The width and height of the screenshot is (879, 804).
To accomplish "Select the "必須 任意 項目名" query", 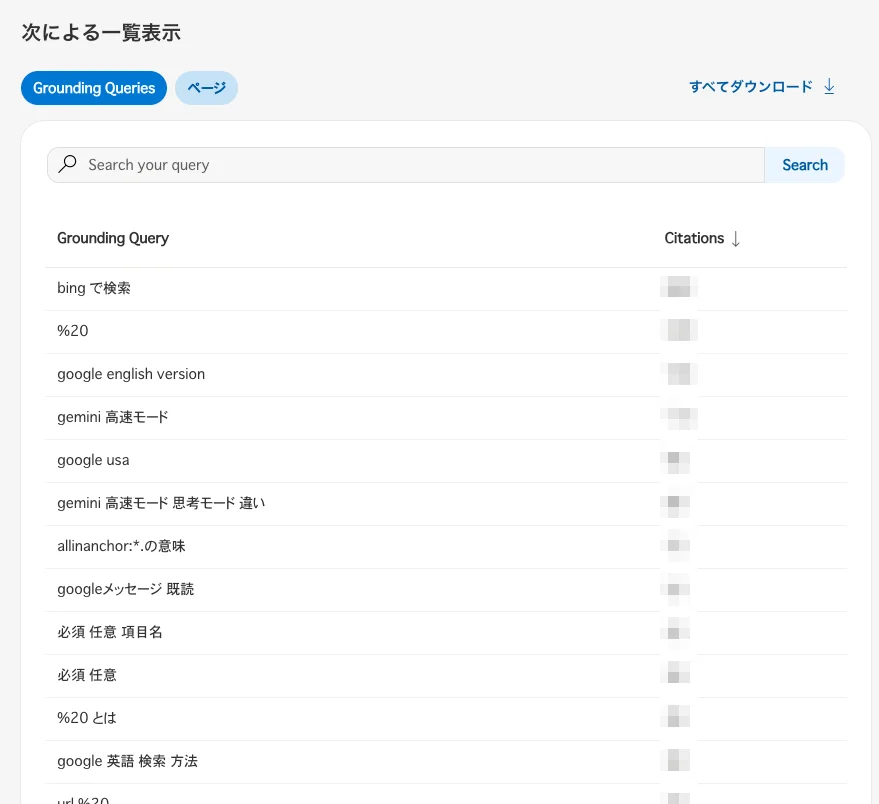I will click(x=110, y=632).
